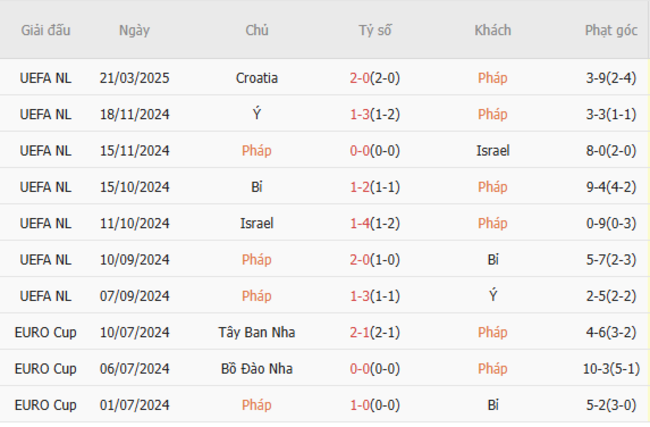Viewport: 650px width, 427px height.
Task: Click the "Giải đấu" column header
Action: 46,30
